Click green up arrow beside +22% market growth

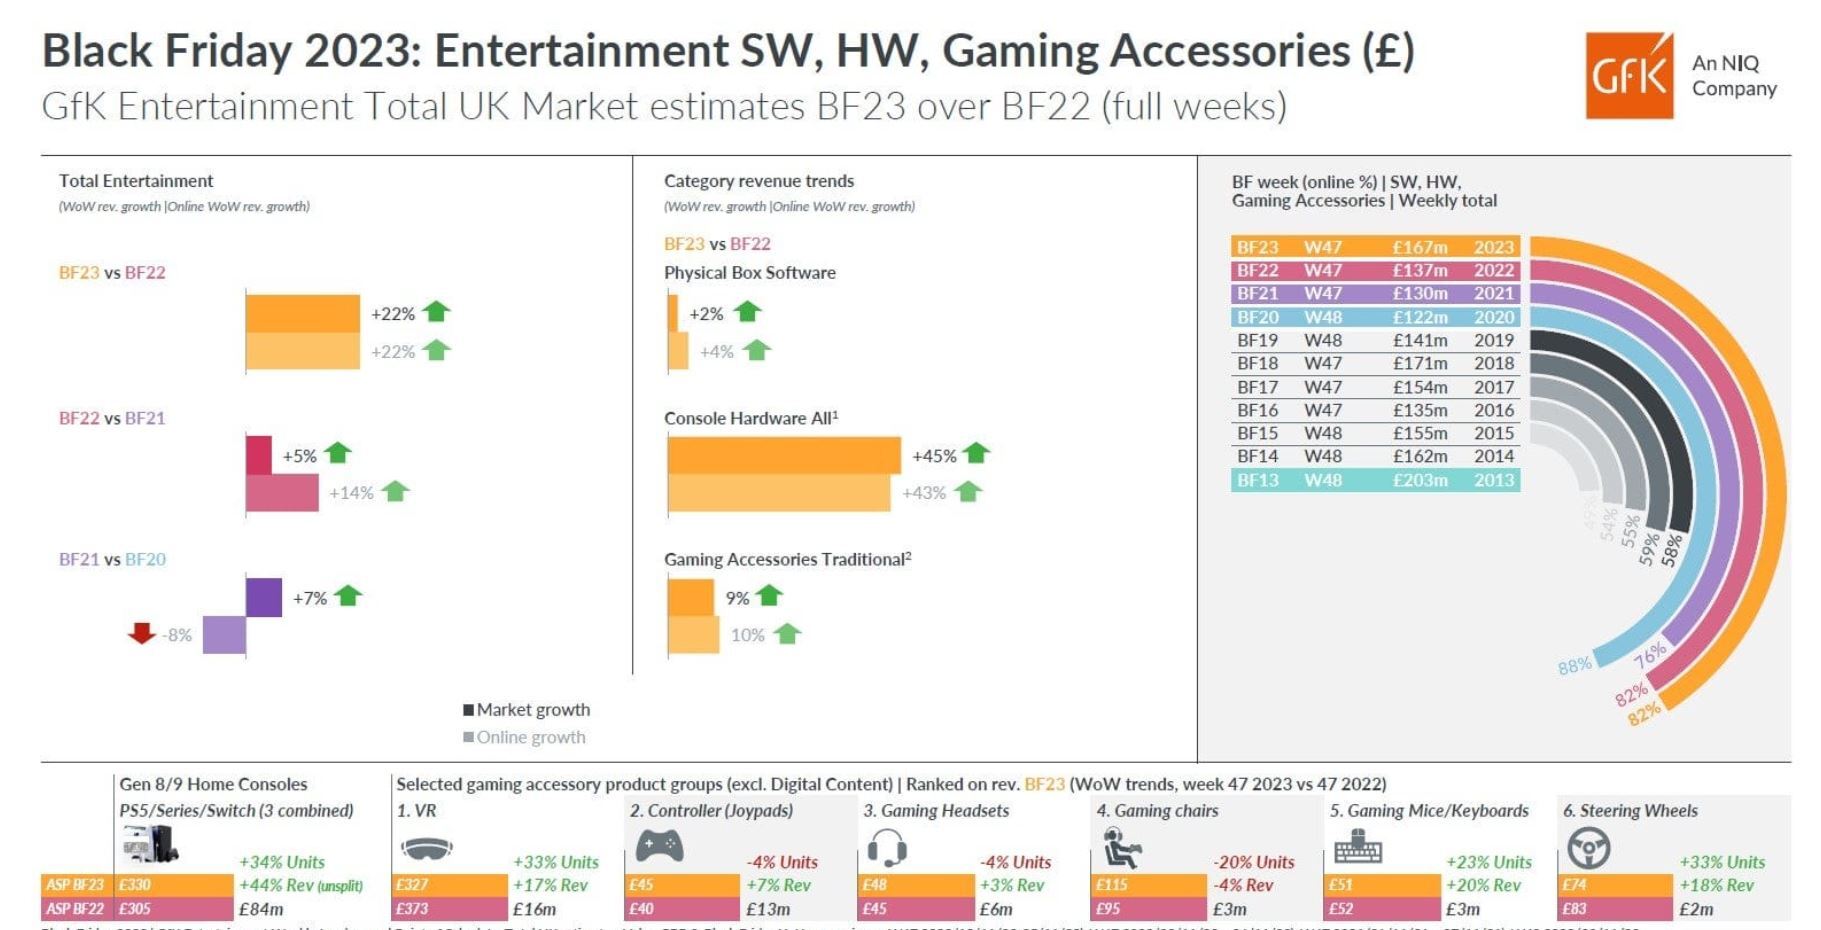tap(436, 312)
